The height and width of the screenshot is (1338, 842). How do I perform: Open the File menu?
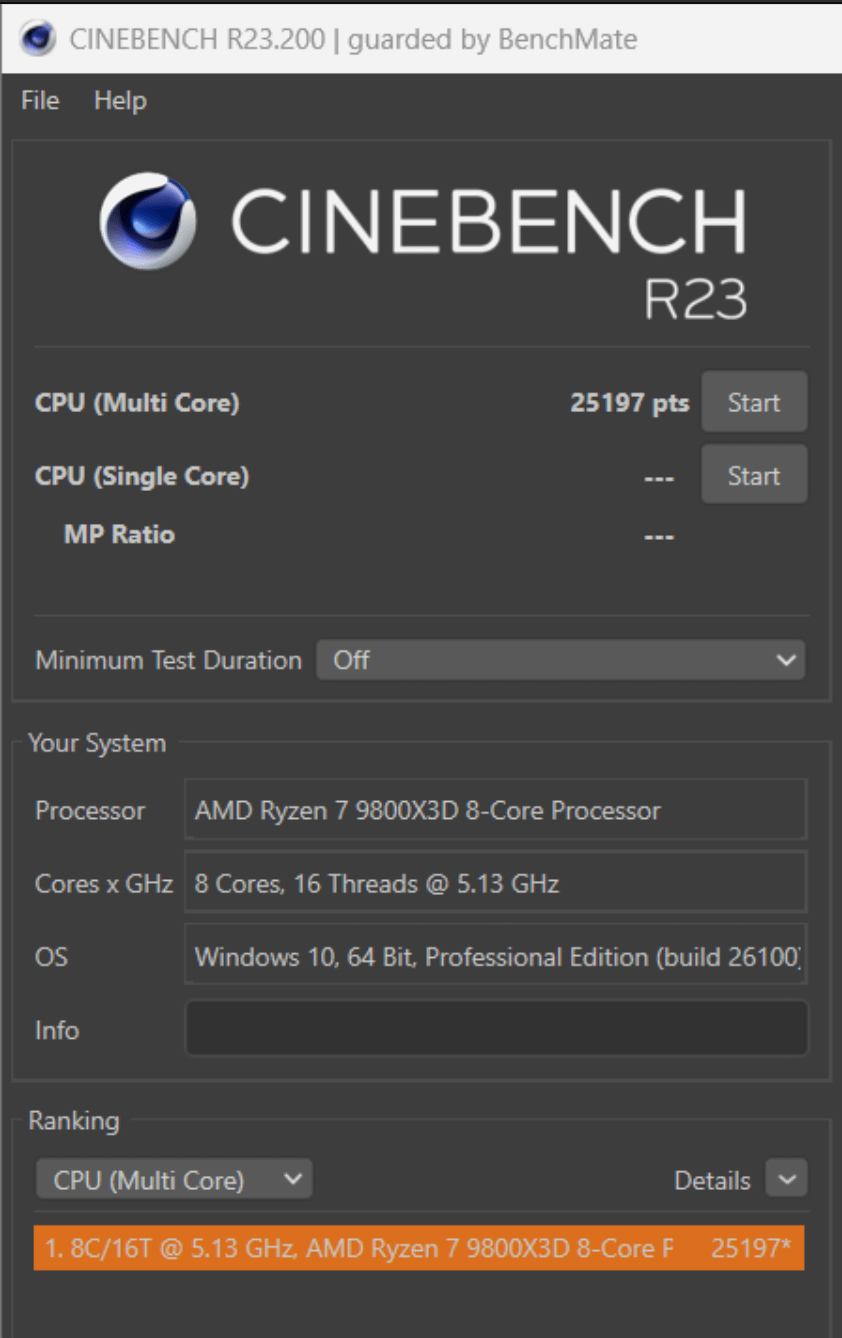tap(40, 100)
